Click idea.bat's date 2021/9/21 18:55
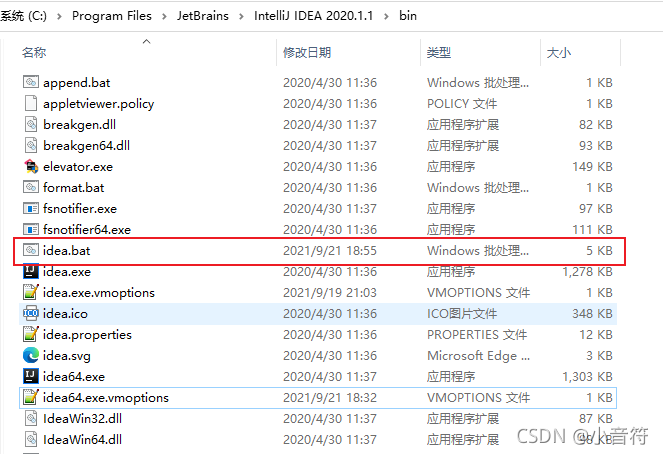Screen dimensions: 663x454 [x=330, y=250]
